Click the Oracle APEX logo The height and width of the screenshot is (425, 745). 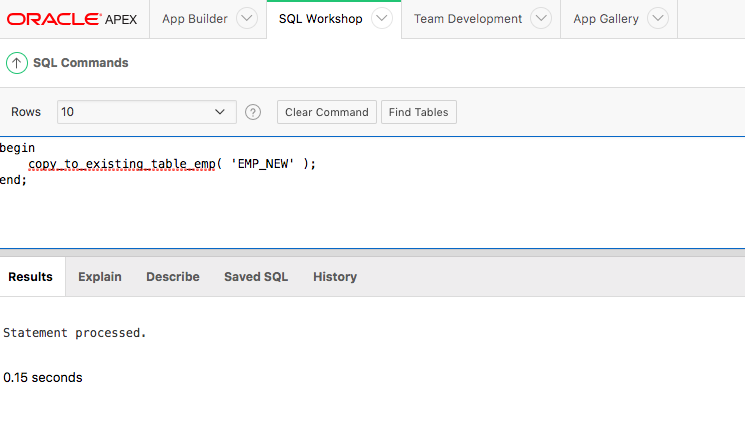pos(72,19)
